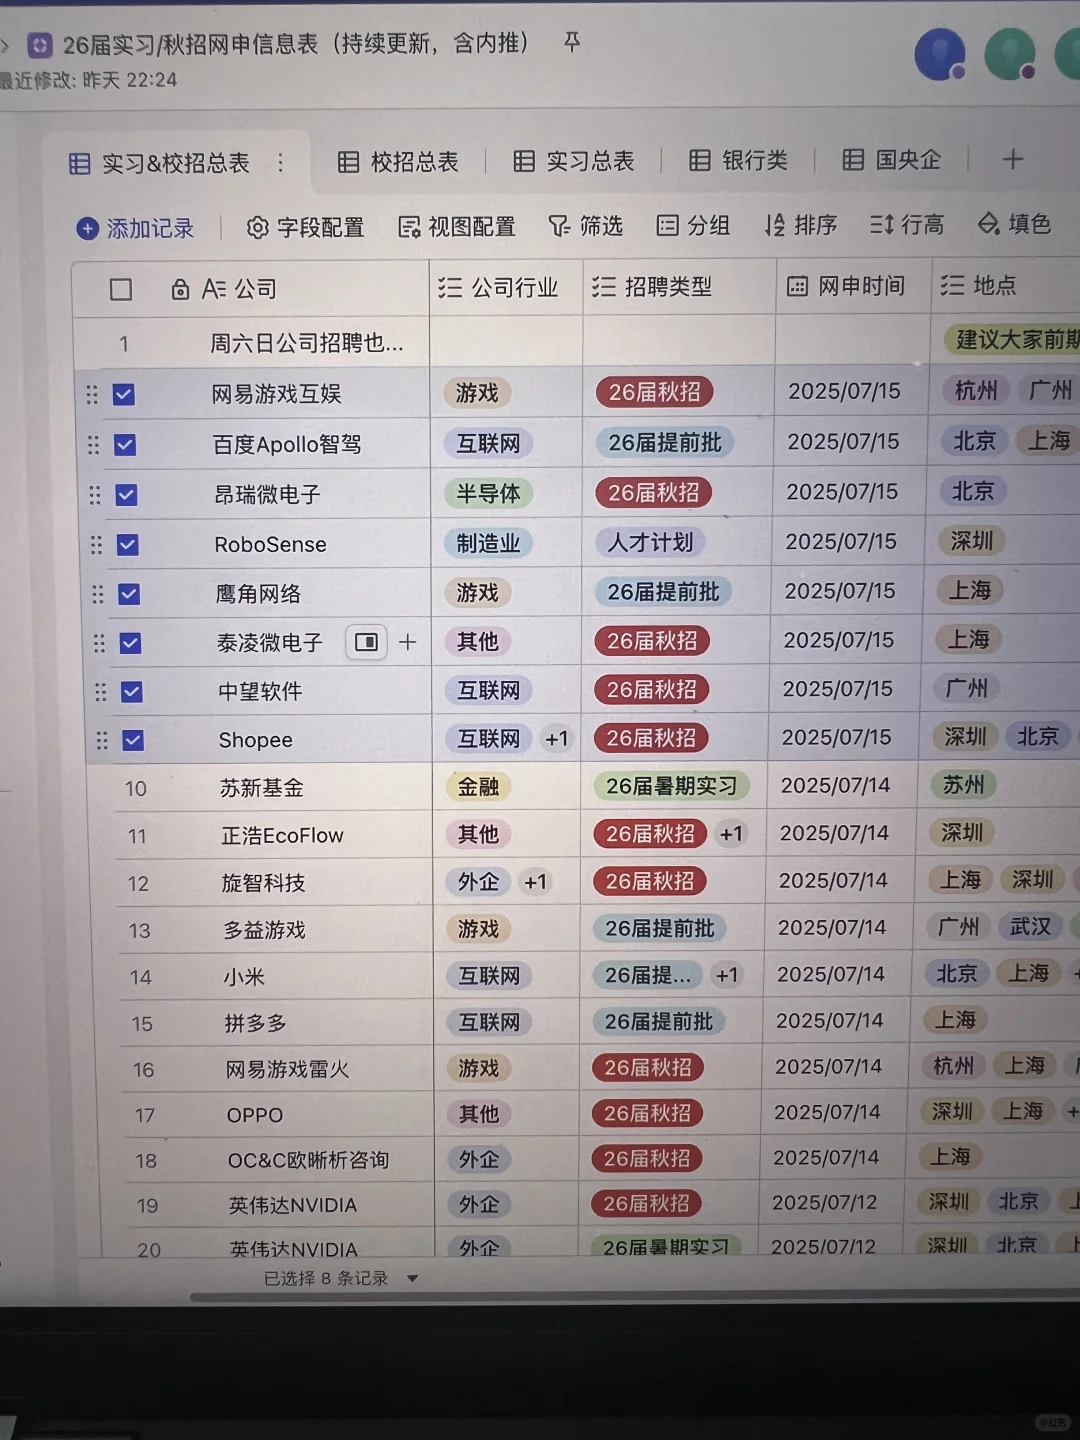Image resolution: width=1080 pixels, height=1440 pixels.
Task: Click the 制造业 tag in RoboSense row
Action: coord(488,543)
